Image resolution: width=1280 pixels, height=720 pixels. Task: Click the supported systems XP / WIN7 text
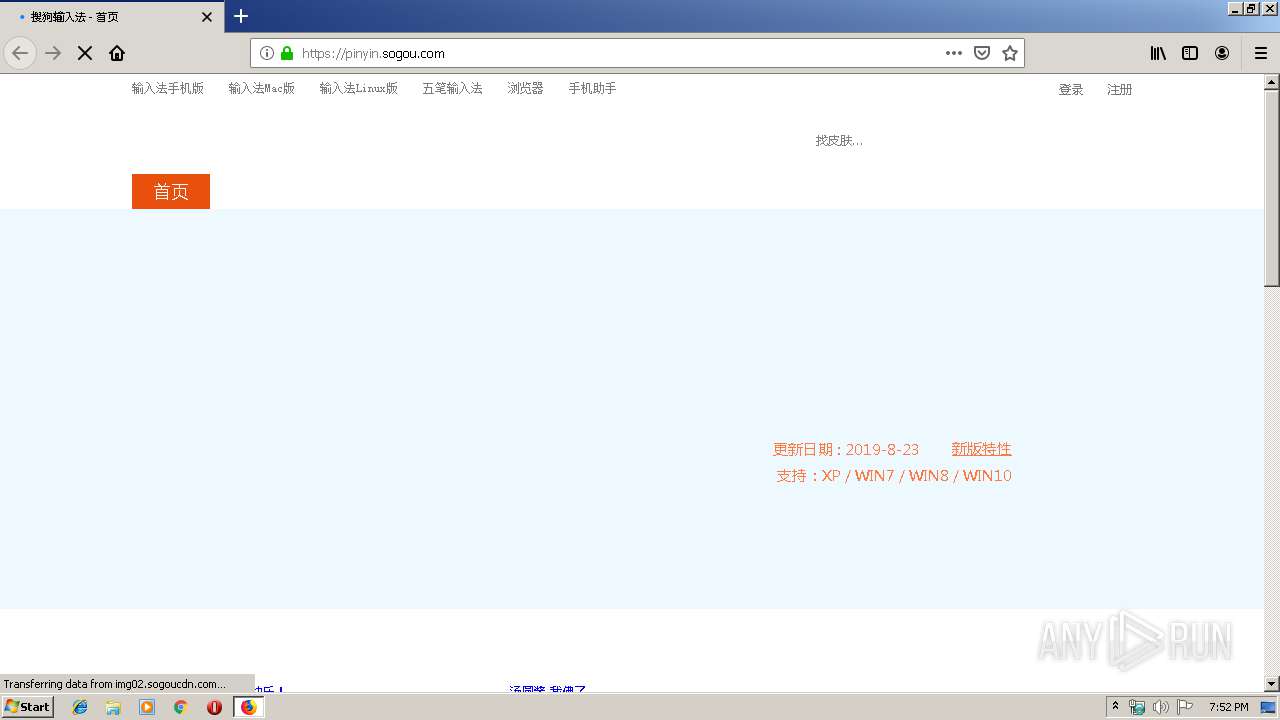[894, 475]
